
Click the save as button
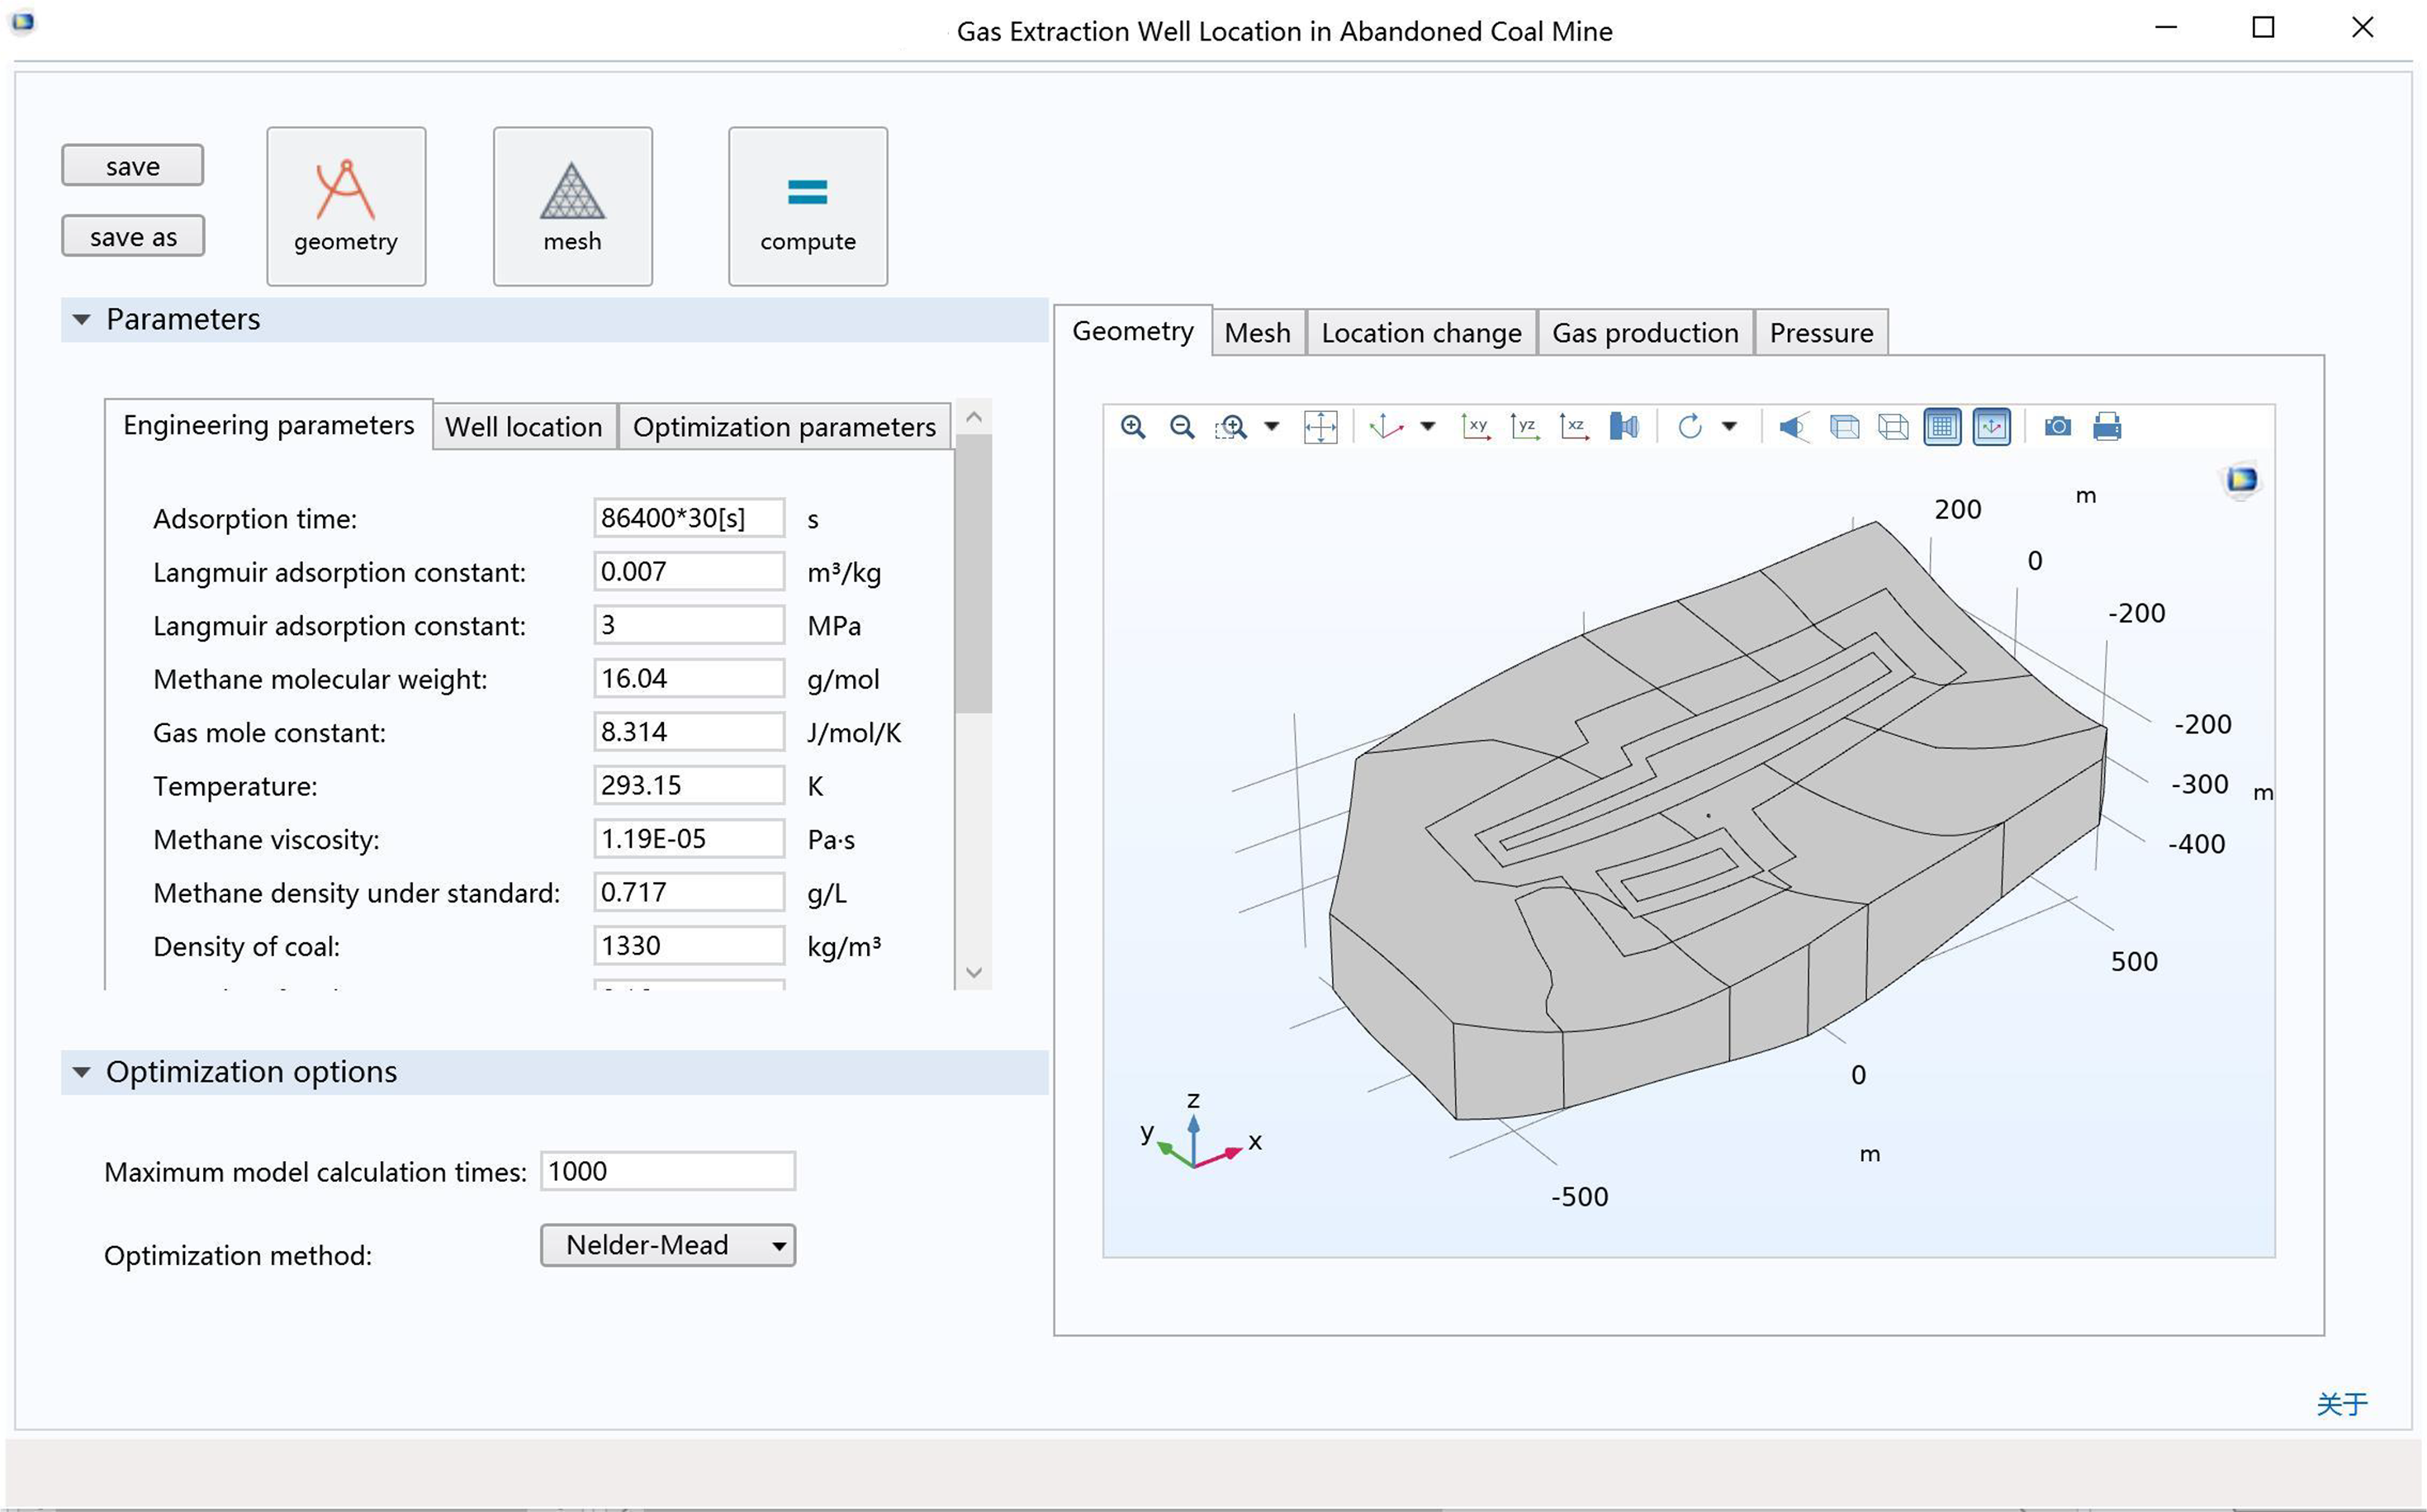coord(133,237)
